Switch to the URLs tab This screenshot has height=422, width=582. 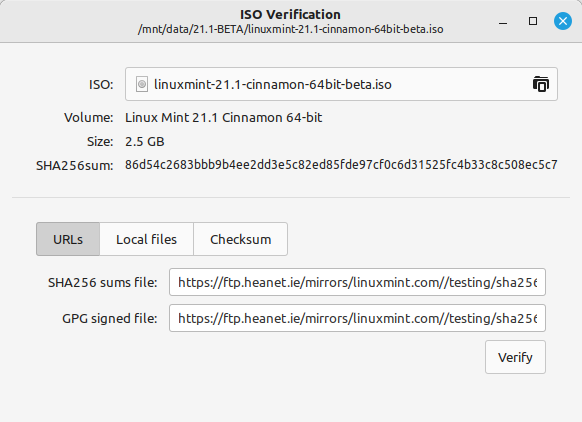(68, 239)
